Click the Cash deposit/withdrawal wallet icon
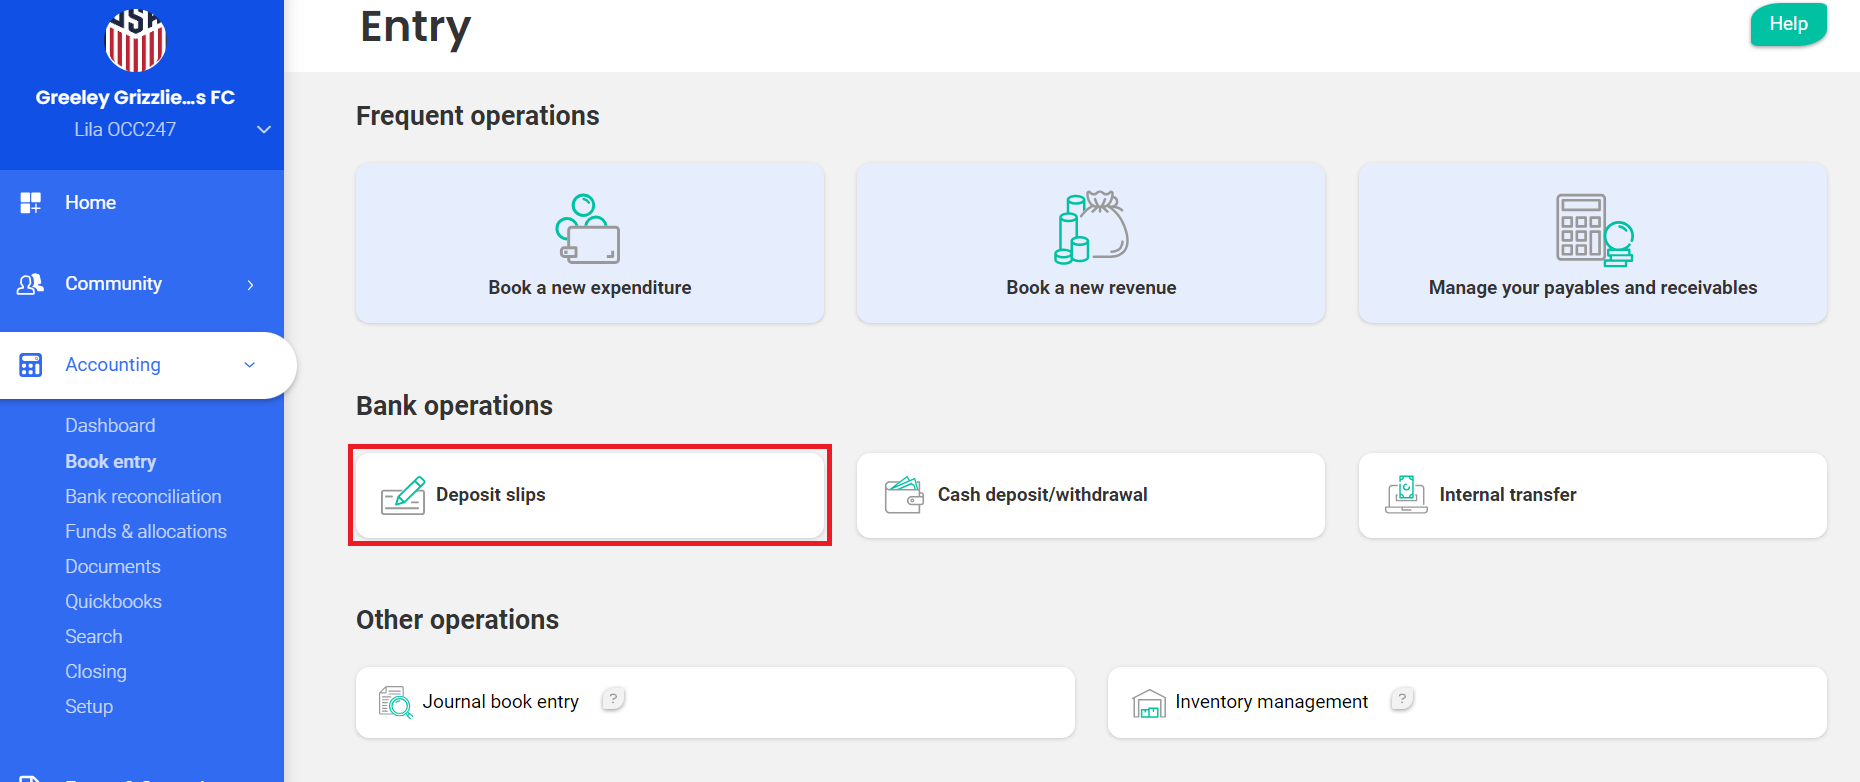The width and height of the screenshot is (1860, 782). point(904,495)
